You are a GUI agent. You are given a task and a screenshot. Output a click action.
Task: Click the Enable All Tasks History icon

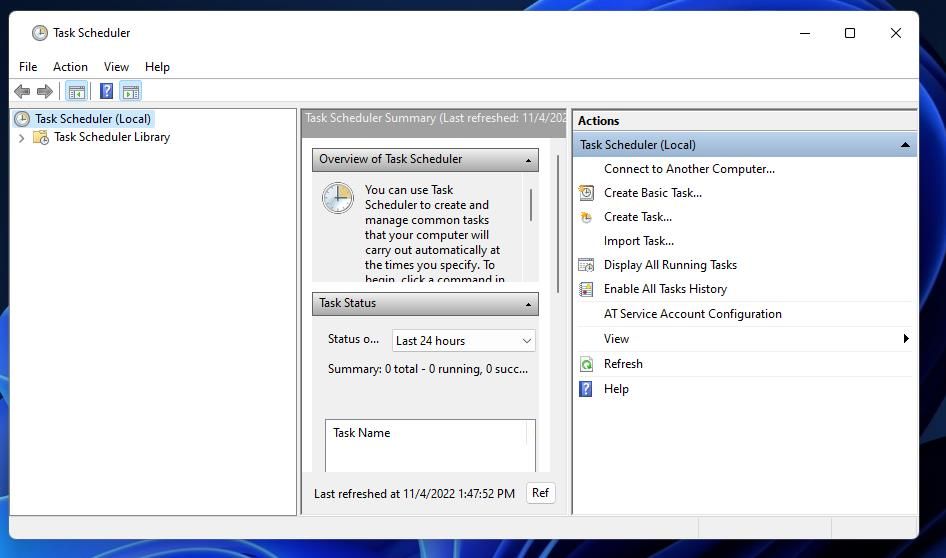pyautogui.click(x=586, y=289)
